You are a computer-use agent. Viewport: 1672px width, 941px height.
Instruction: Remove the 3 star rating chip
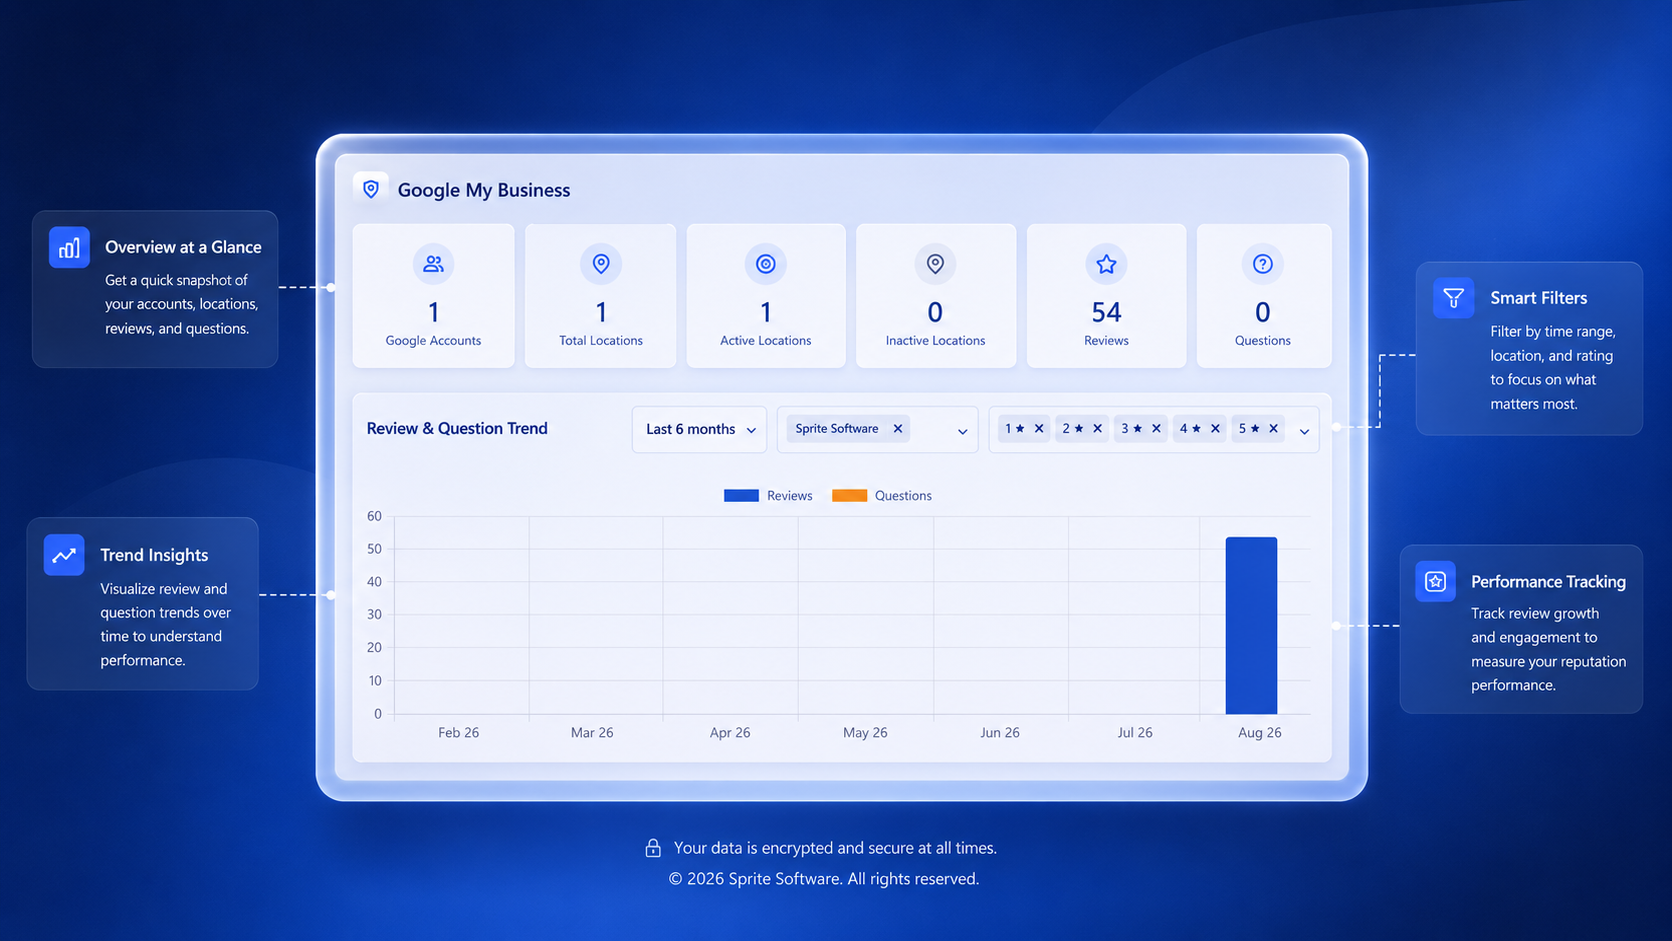(1156, 428)
